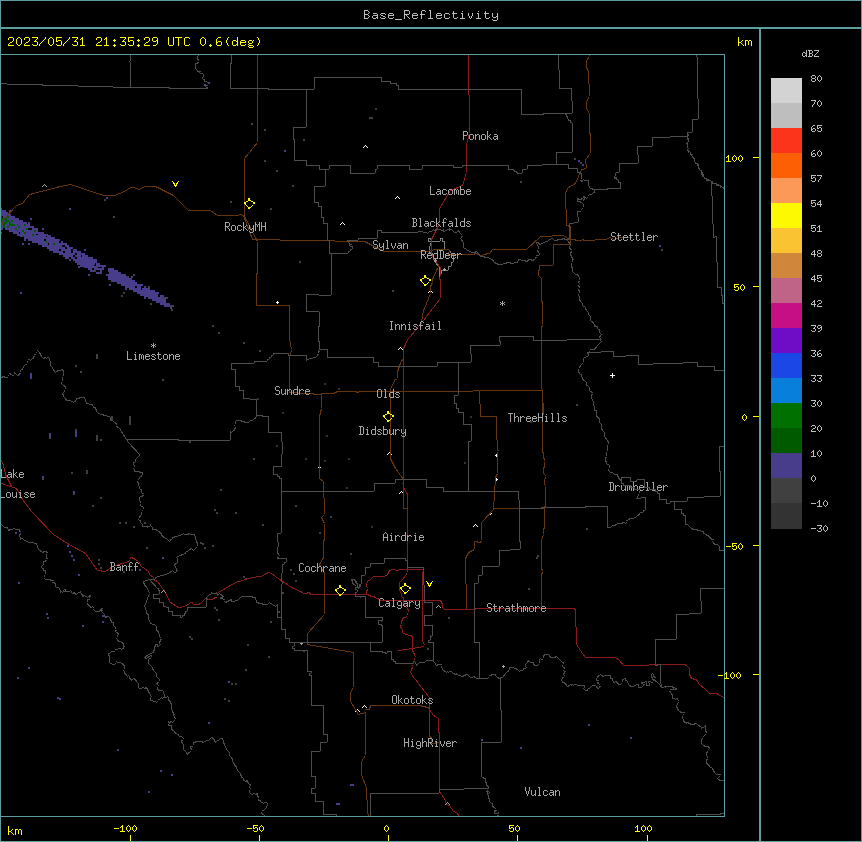The height and width of the screenshot is (842, 862).
Task: Click the HighRiver label
Action: click(430, 743)
